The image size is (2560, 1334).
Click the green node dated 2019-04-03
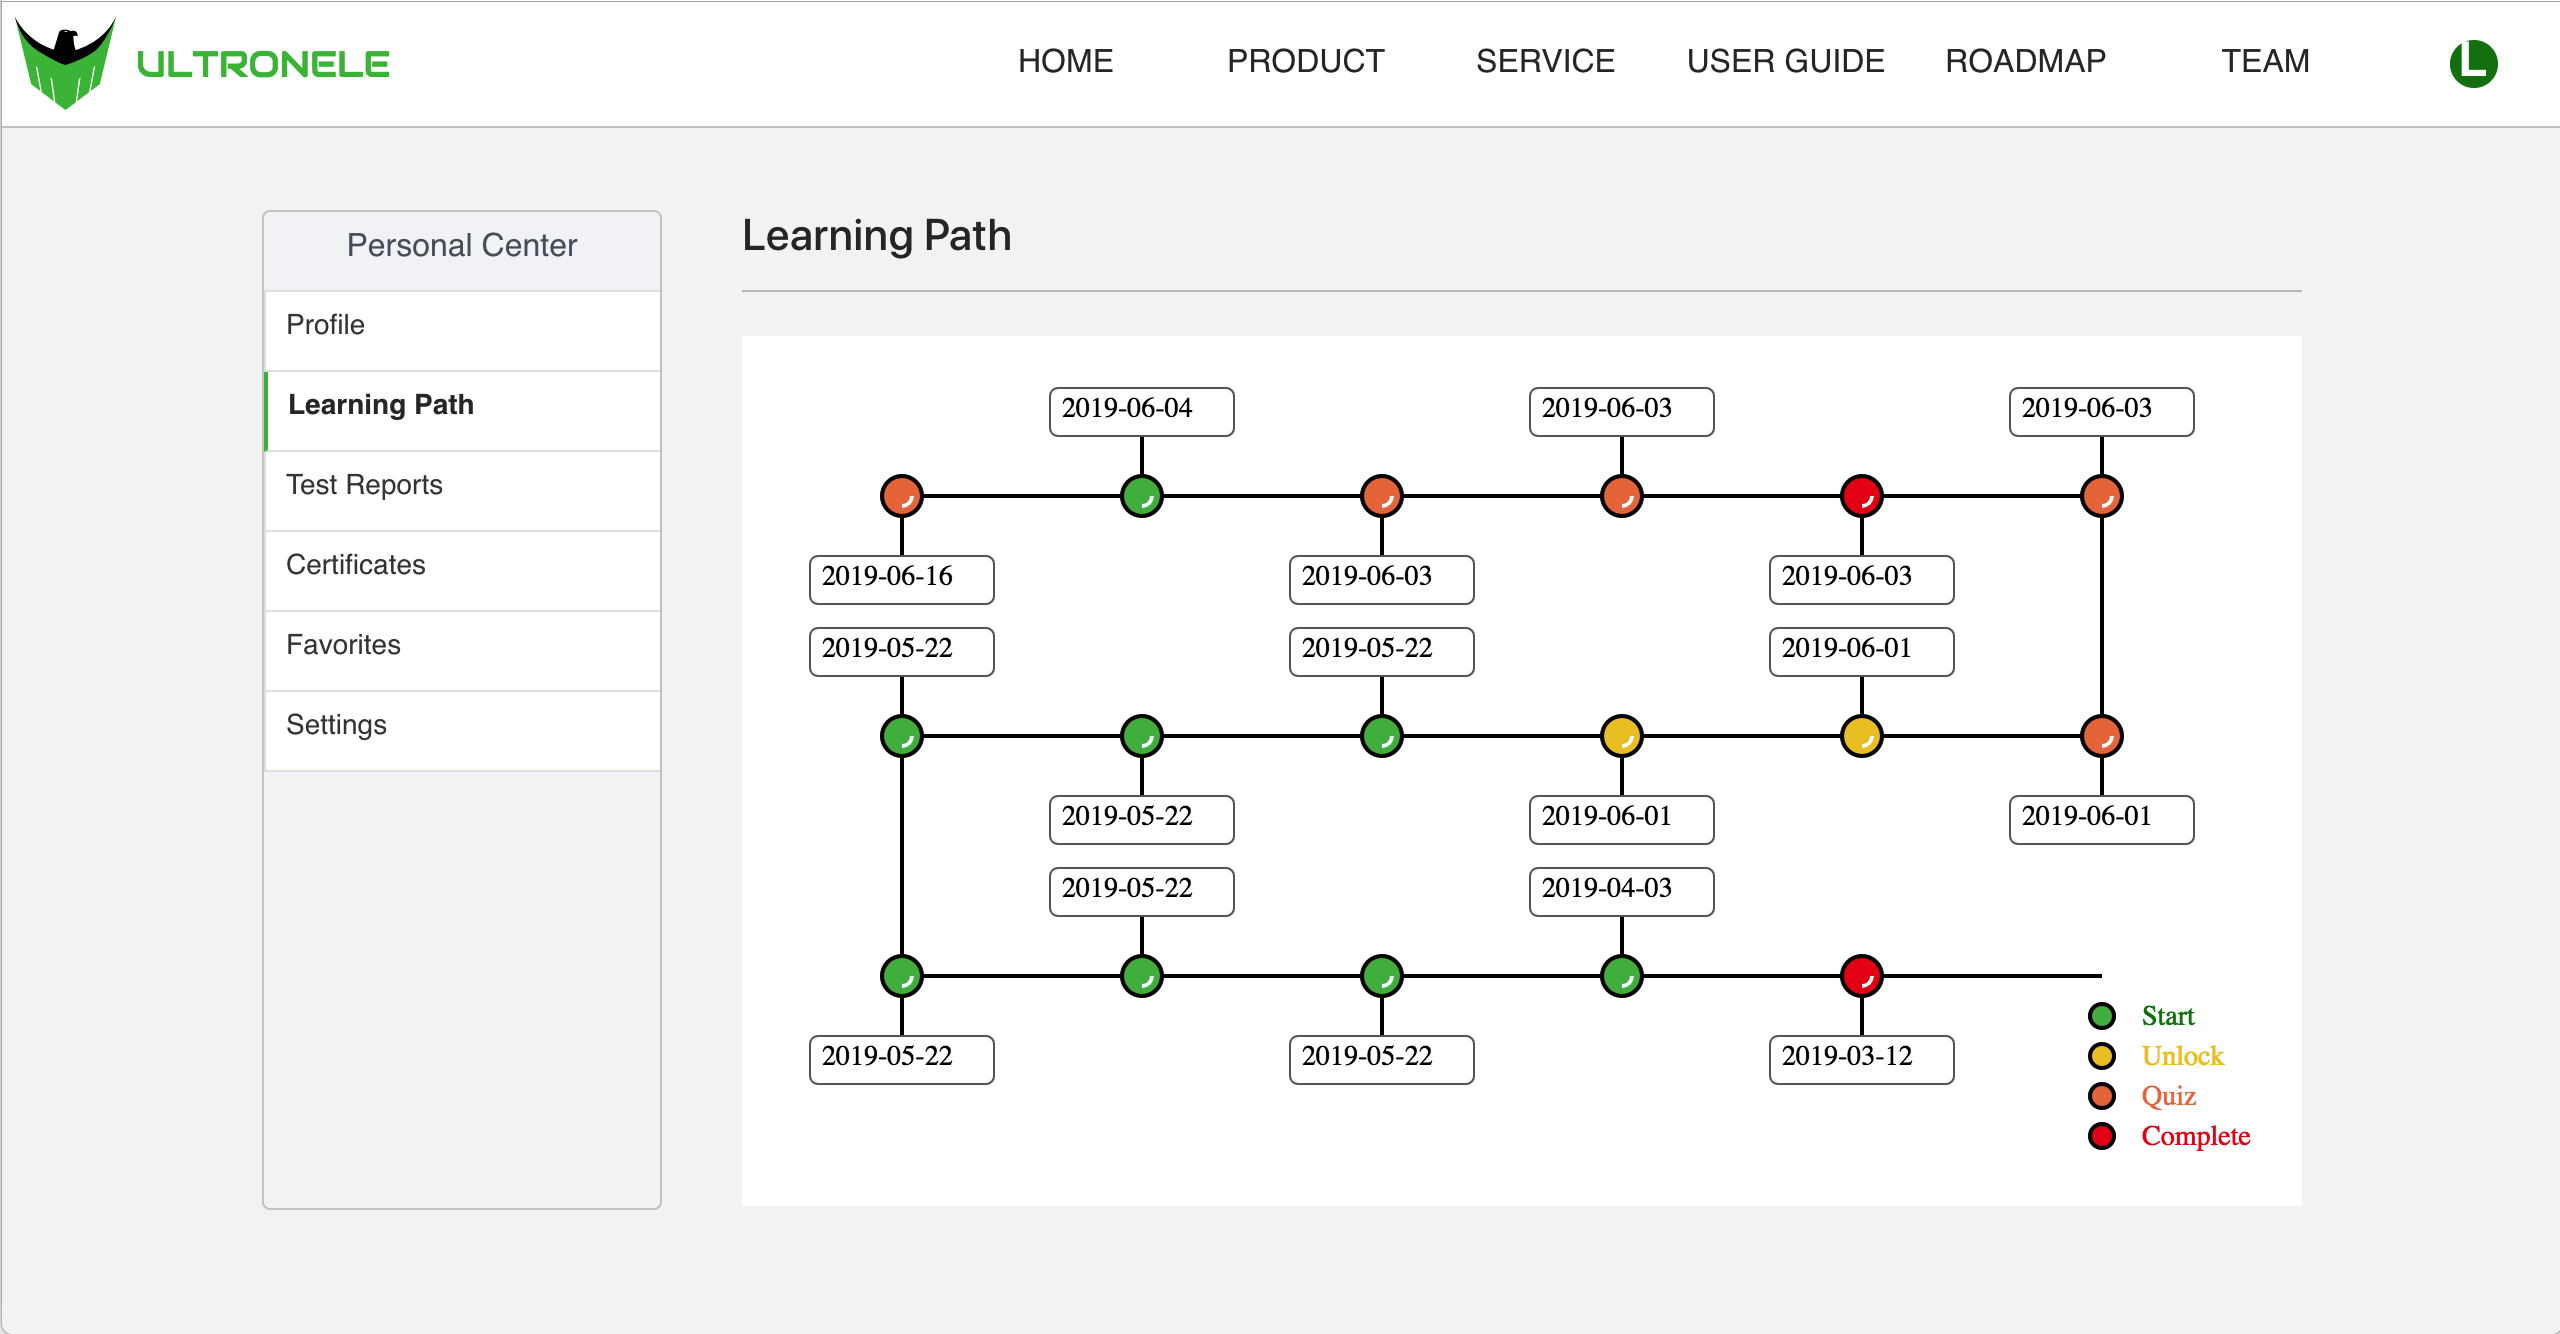(1621, 976)
